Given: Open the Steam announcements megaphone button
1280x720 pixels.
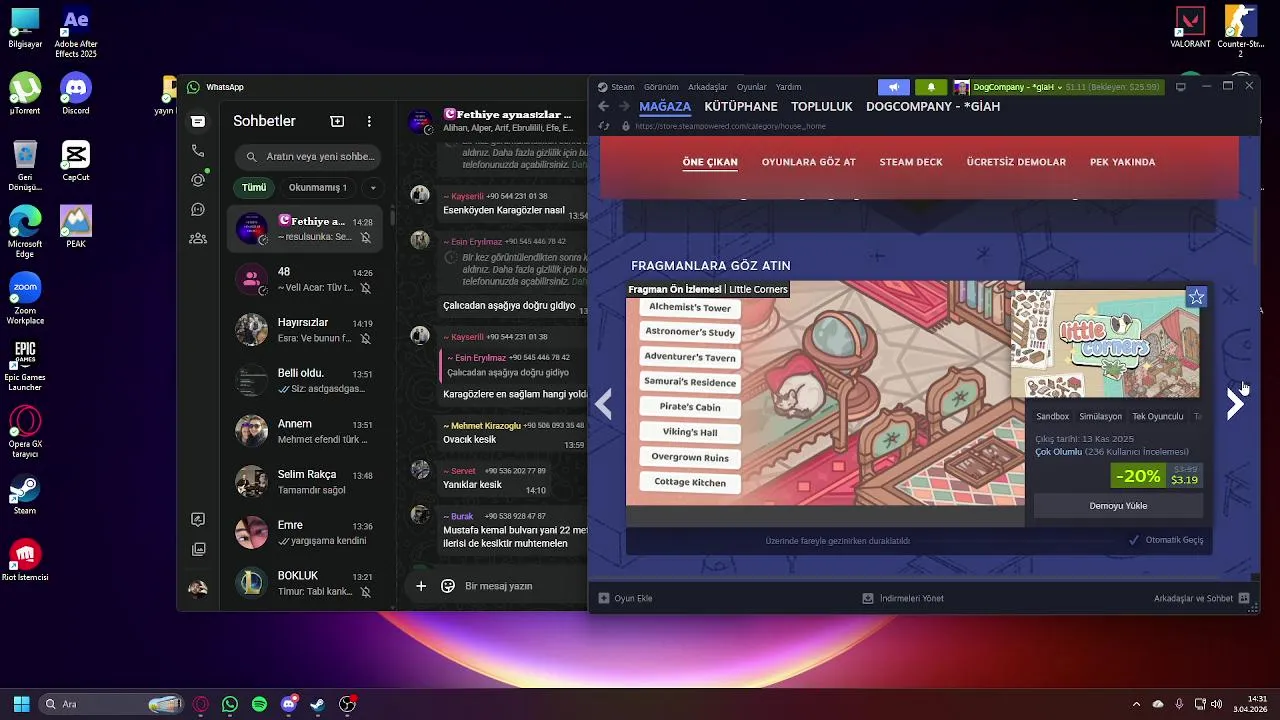Looking at the screenshot, I should click(x=894, y=87).
